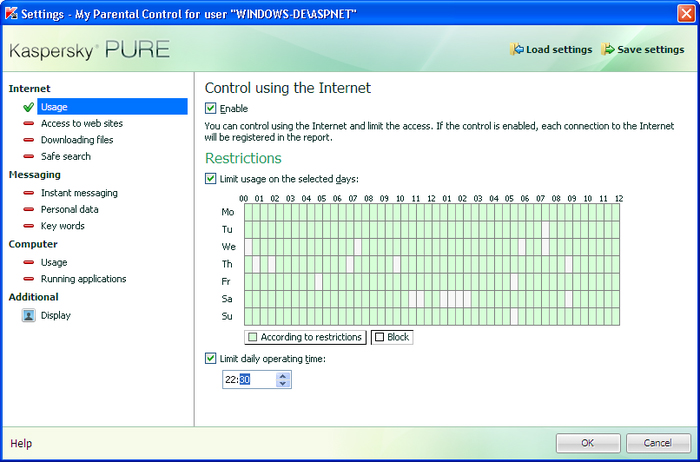Screen dimensions: 700x462
Task: Uncheck the Enable checkbox
Action: point(211,108)
